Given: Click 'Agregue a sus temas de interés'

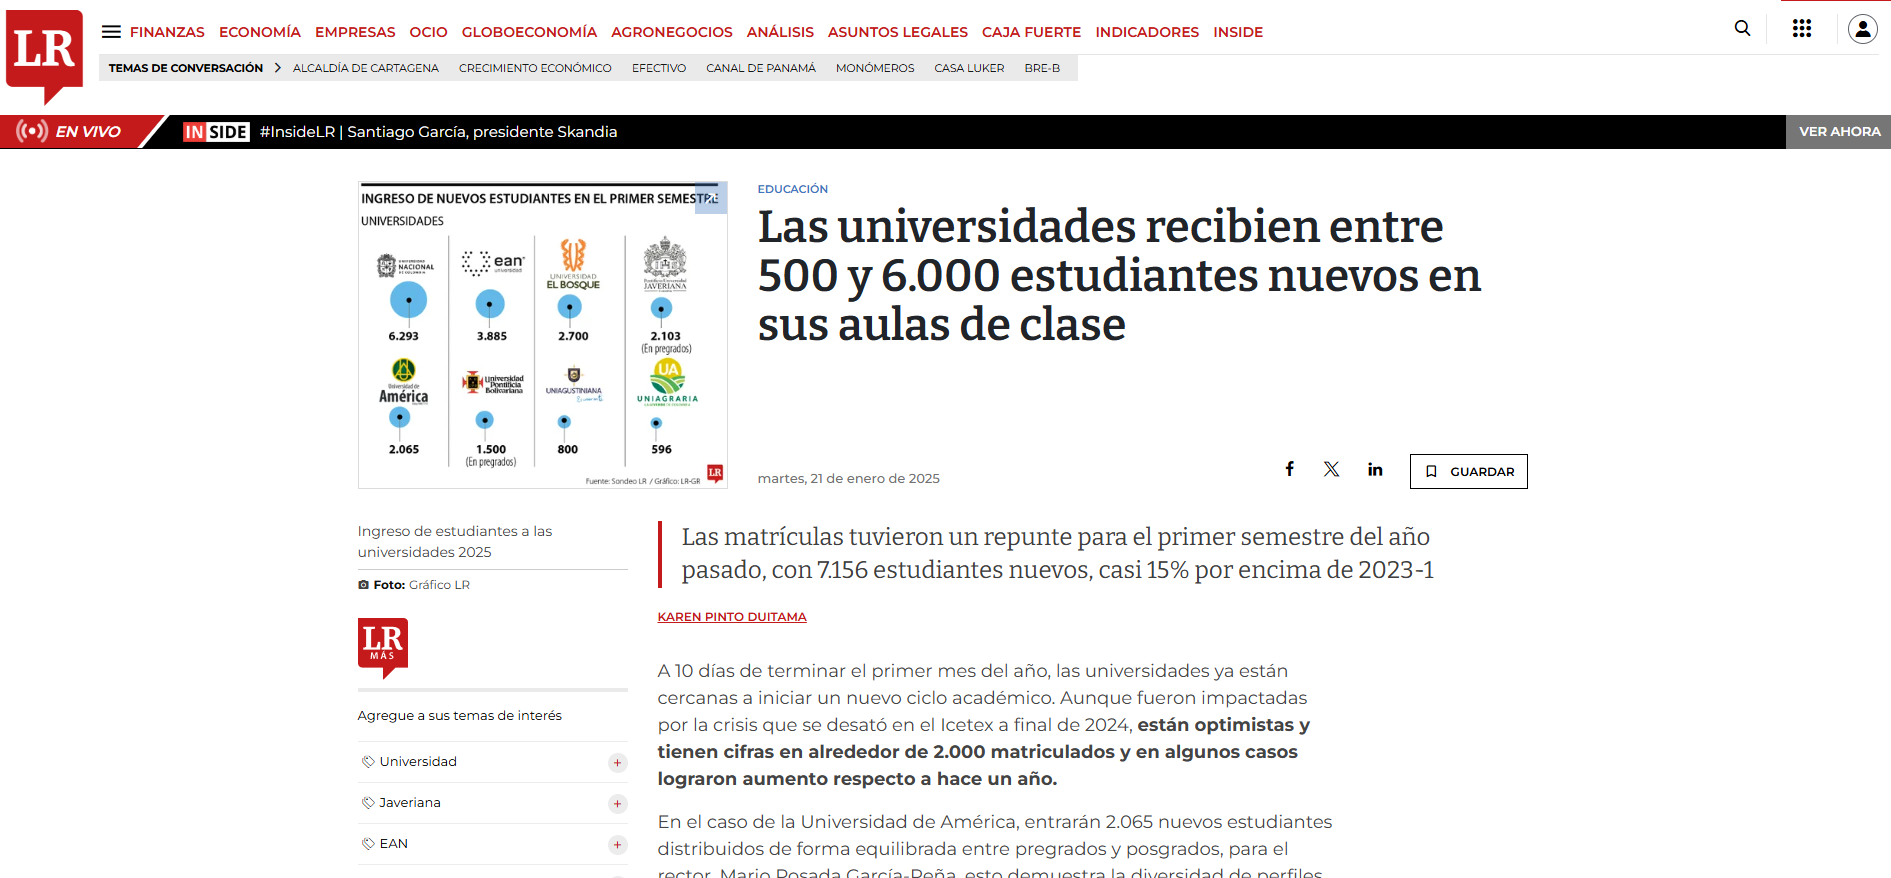Looking at the screenshot, I should [x=460, y=716].
